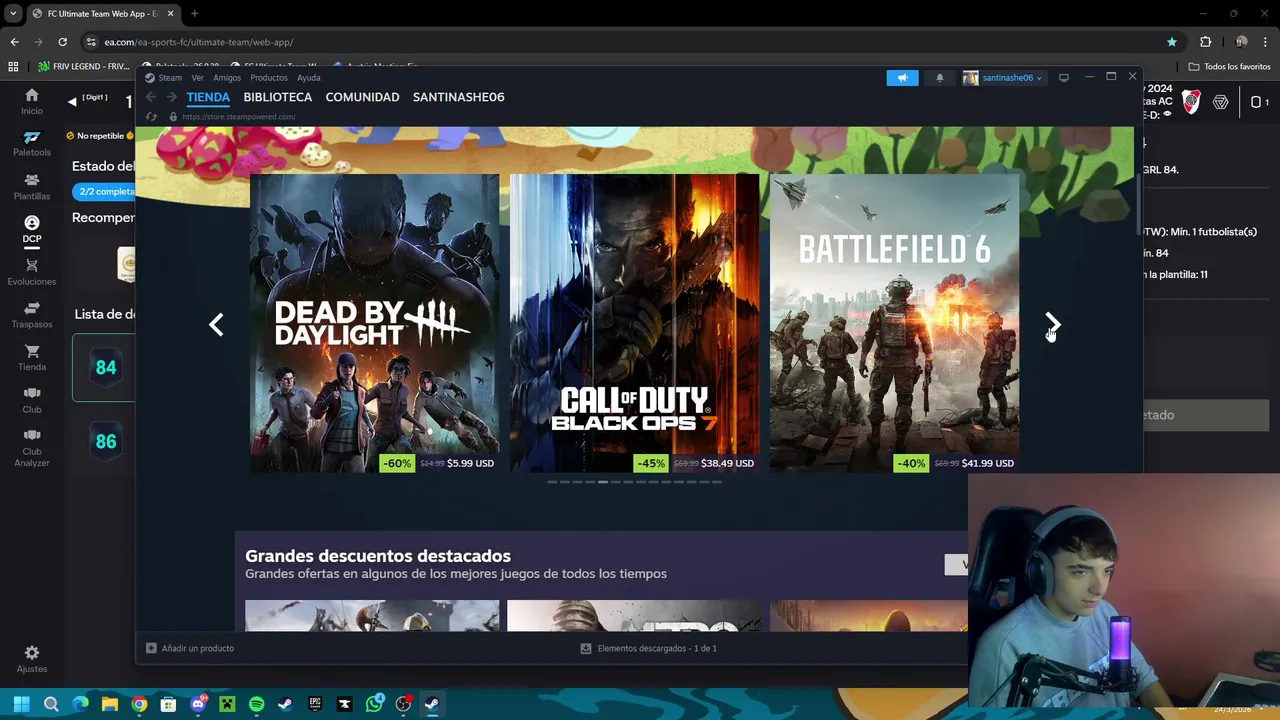Screen dimensions: 1280x720
Task: Open a new Chrome tab
Action: coord(194,14)
